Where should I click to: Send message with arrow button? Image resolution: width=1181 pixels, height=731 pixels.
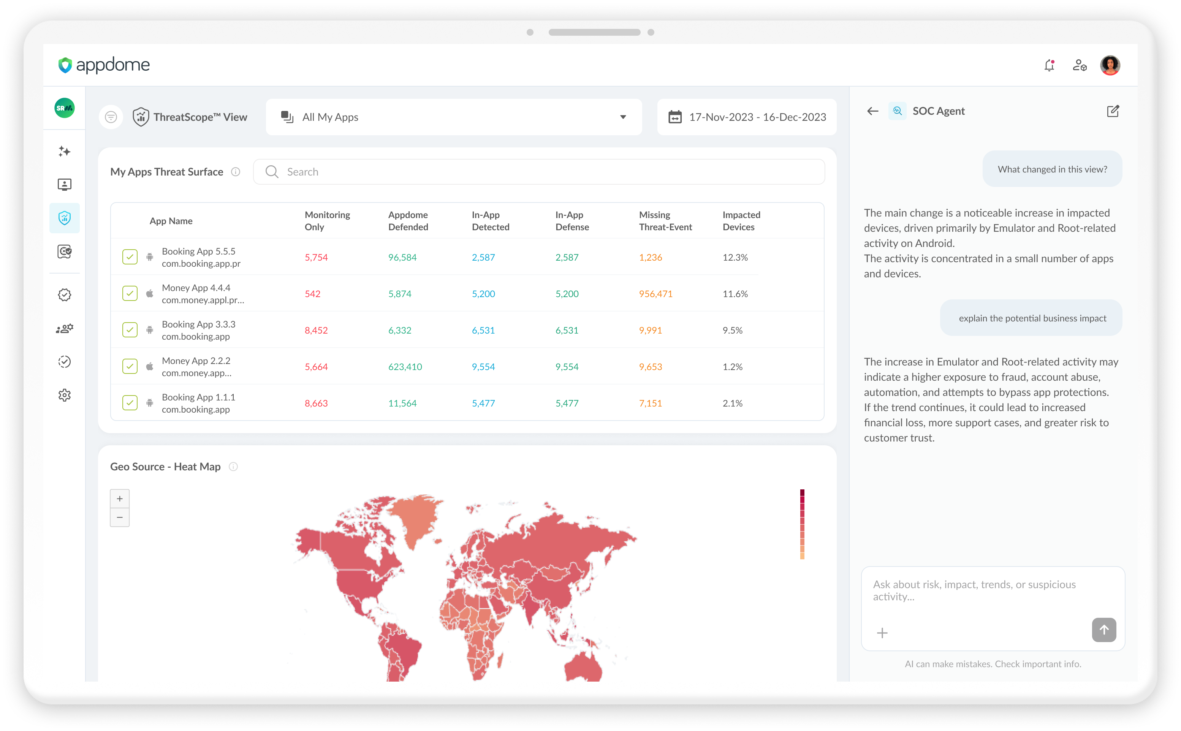(x=1104, y=630)
